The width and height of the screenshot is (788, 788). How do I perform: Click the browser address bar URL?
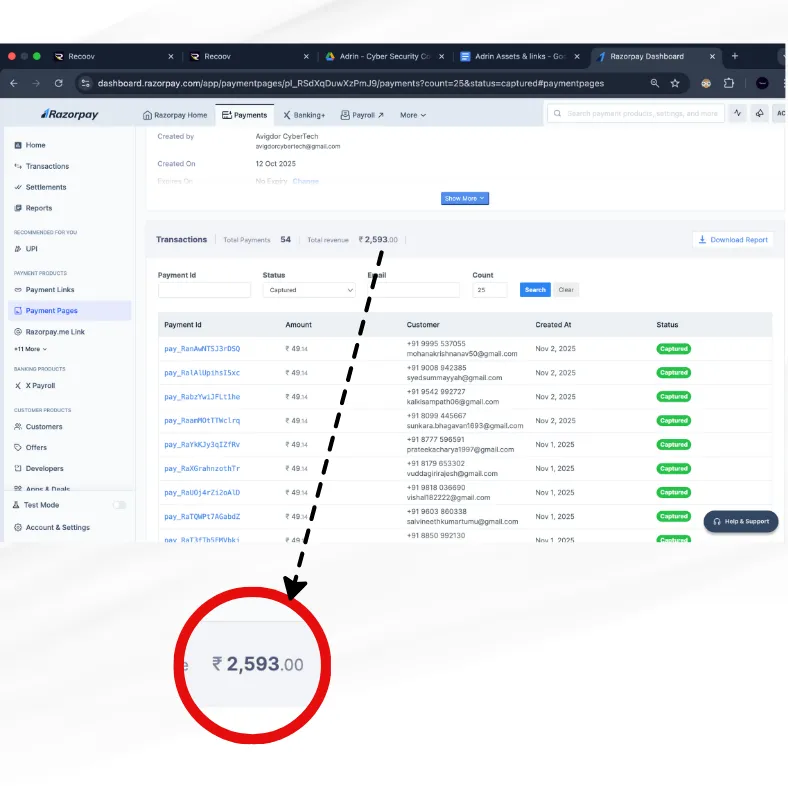pos(351,83)
